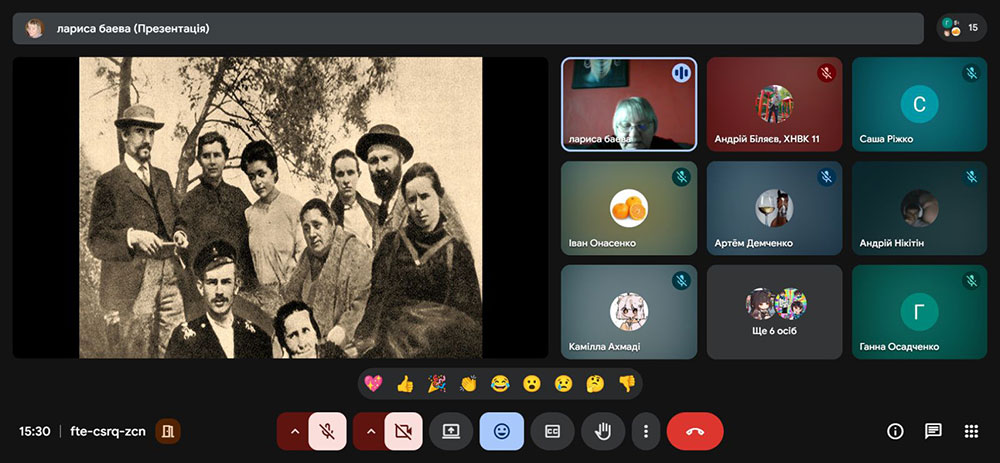Turn on the camera
This screenshot has height=463, width=1000.
click(x=403, y=431)
